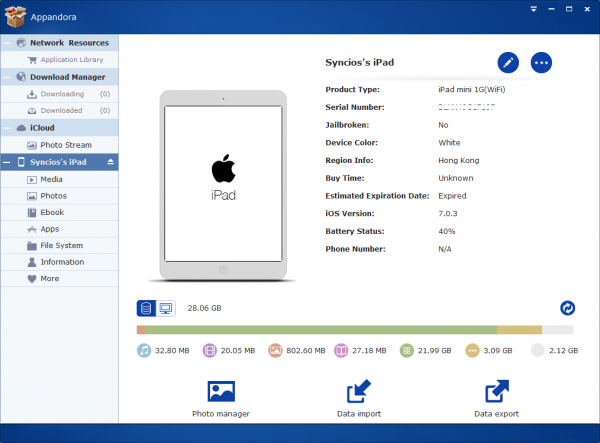
Task: Click the iPad mini 1G(WiFi) value
Action: 472,90
